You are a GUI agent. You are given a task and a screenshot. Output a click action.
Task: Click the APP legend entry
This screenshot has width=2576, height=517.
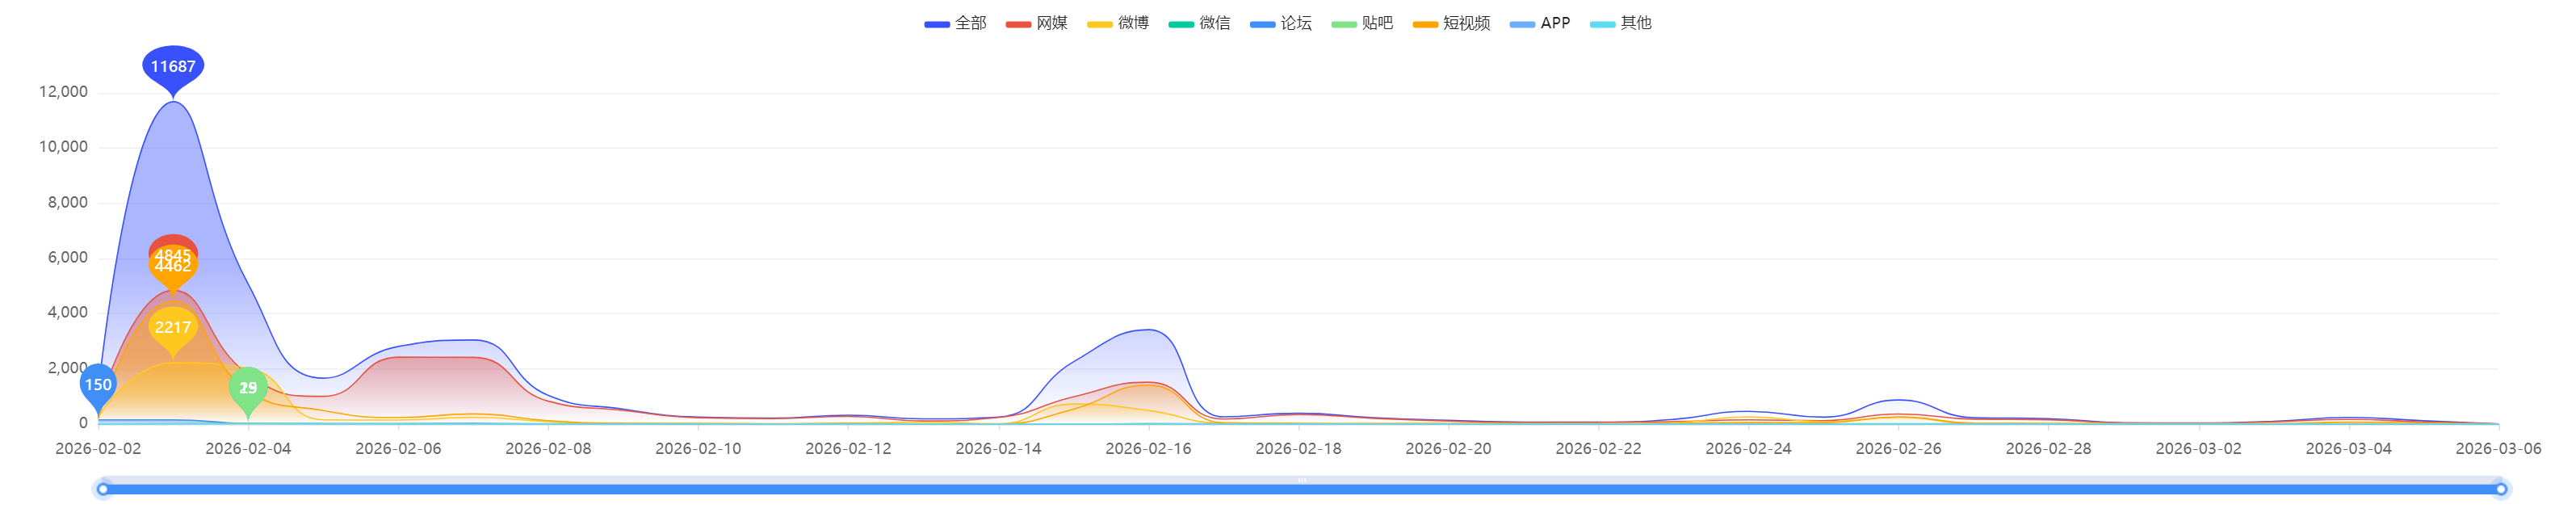[1540, 23]
